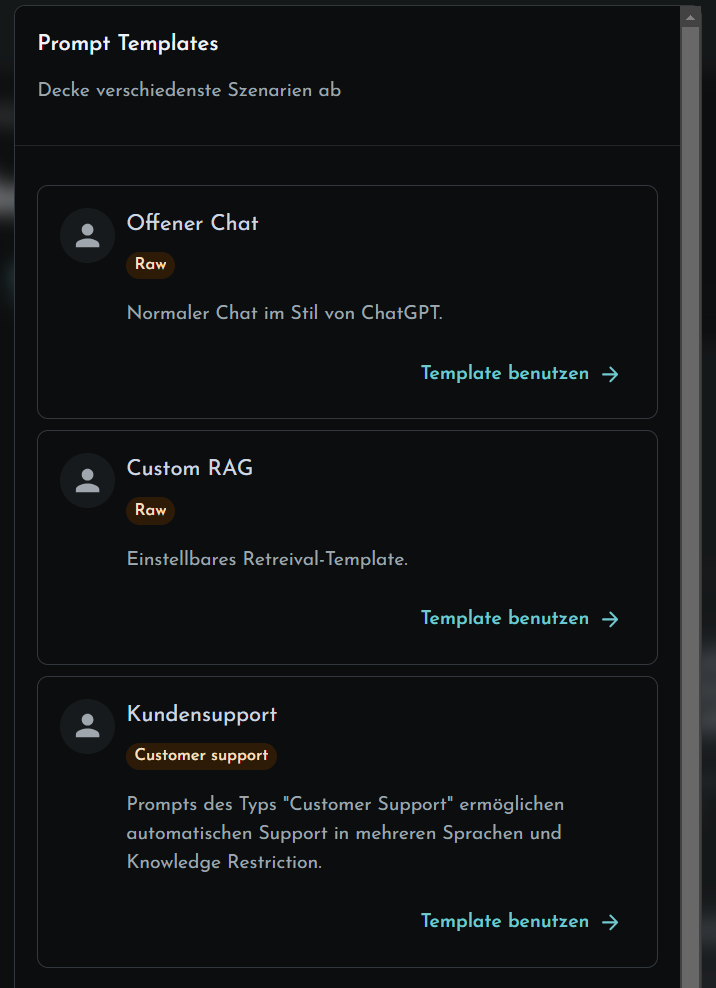Click the Offener Chat avatar icon
The image size is (716, 988).
tap(88, 235)
